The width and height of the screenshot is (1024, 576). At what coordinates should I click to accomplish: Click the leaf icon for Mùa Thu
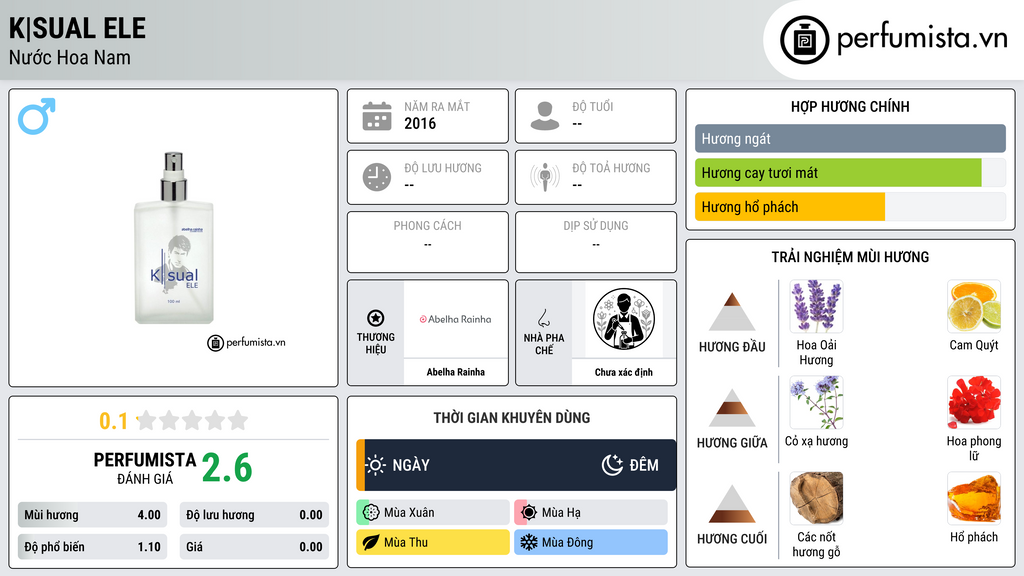[371, 542]
